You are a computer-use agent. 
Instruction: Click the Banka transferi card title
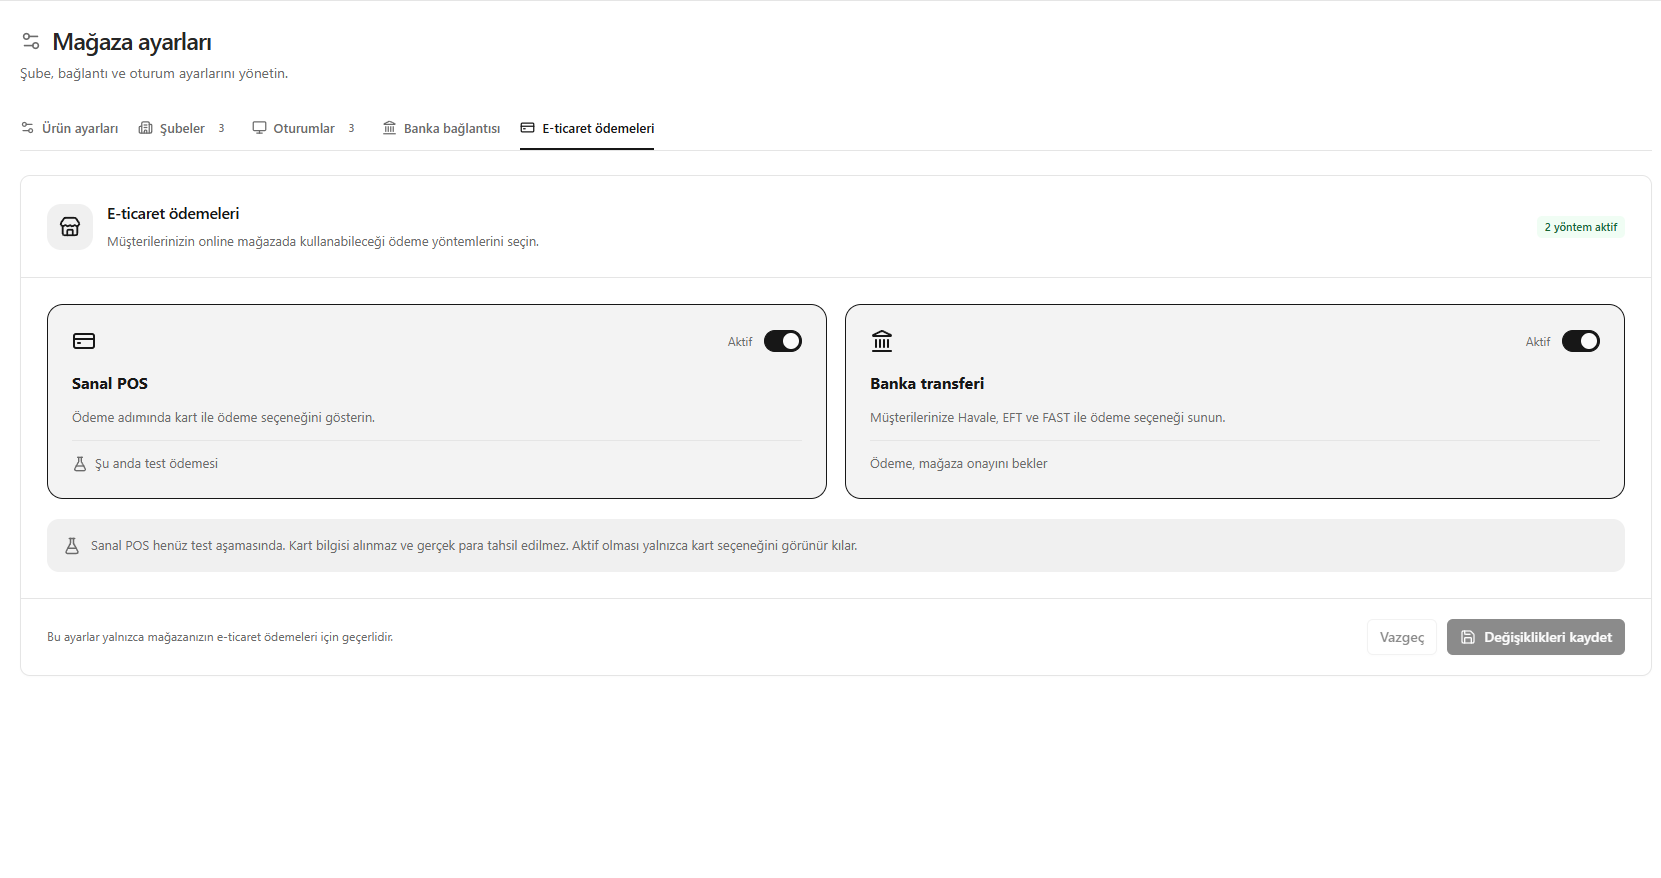pyautogui.click(x=927, y=384)
